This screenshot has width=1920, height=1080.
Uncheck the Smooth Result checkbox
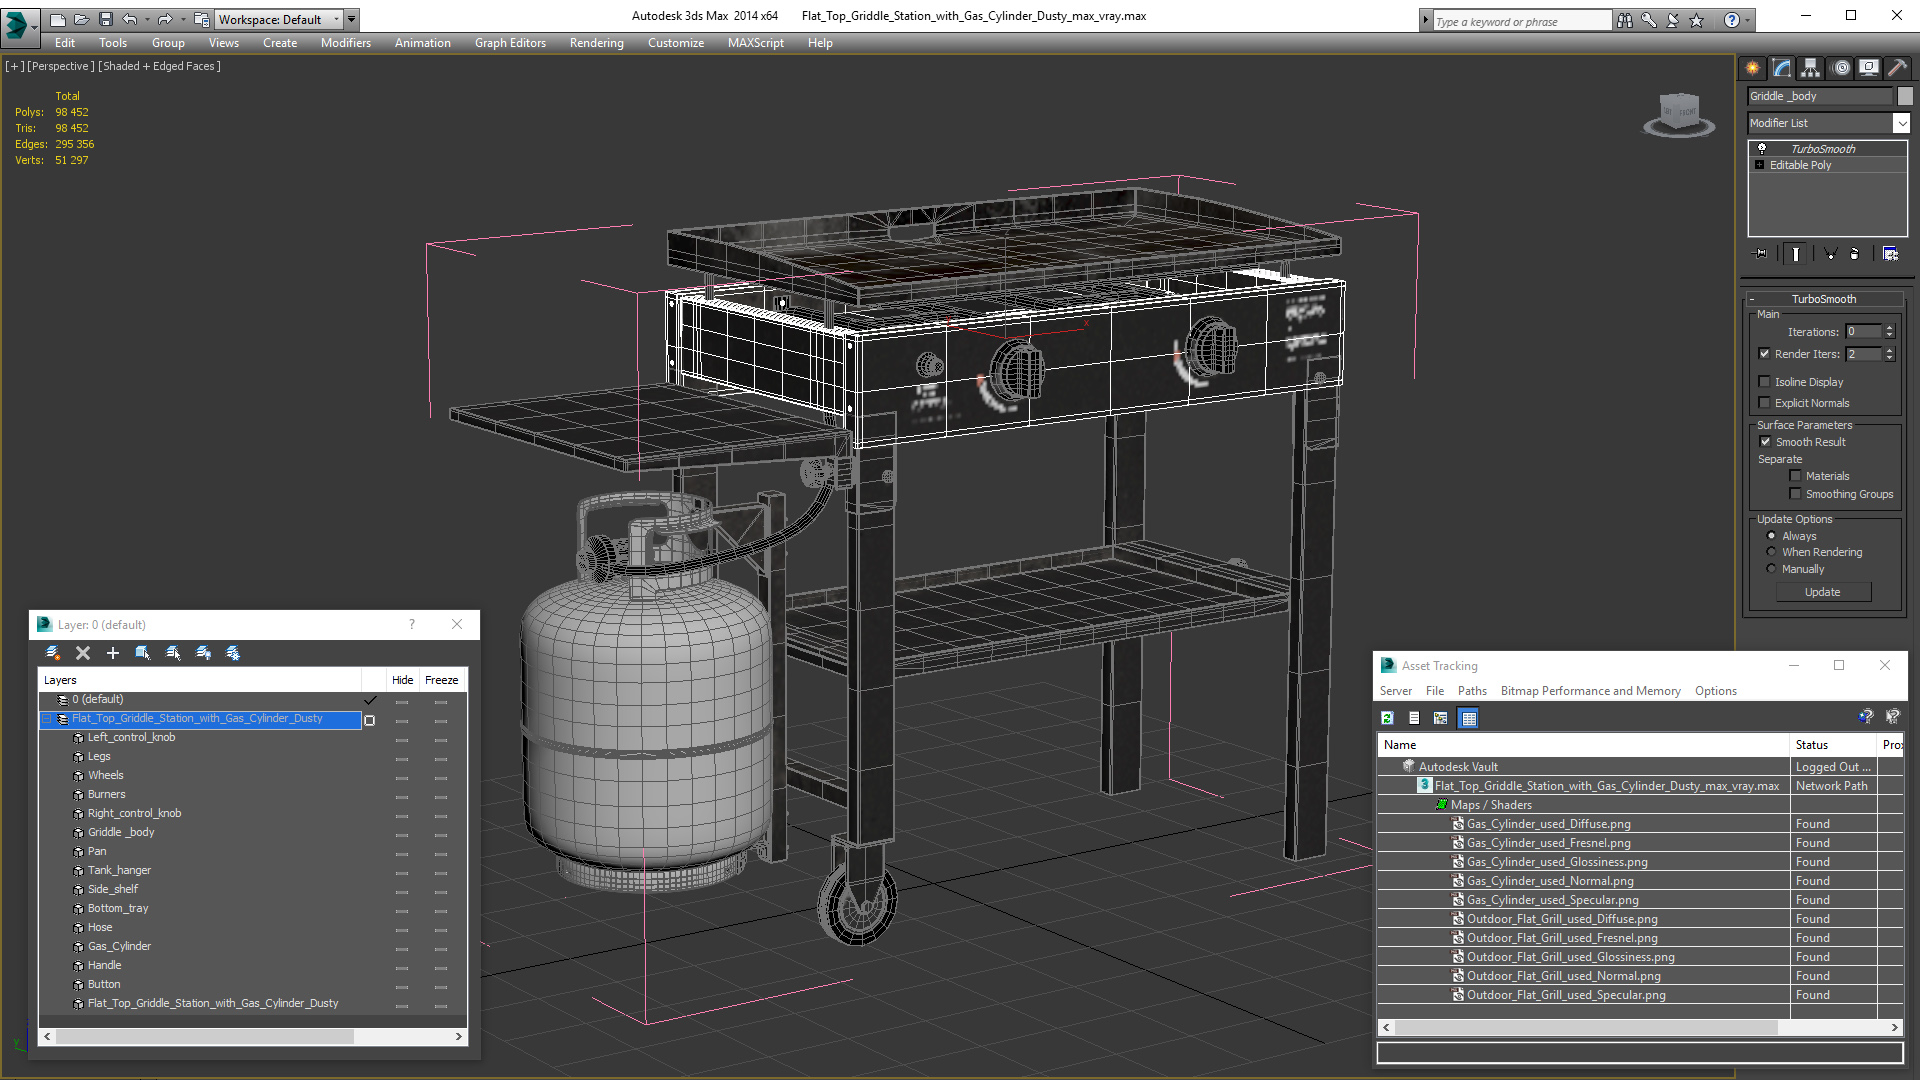pos(1765,442)
